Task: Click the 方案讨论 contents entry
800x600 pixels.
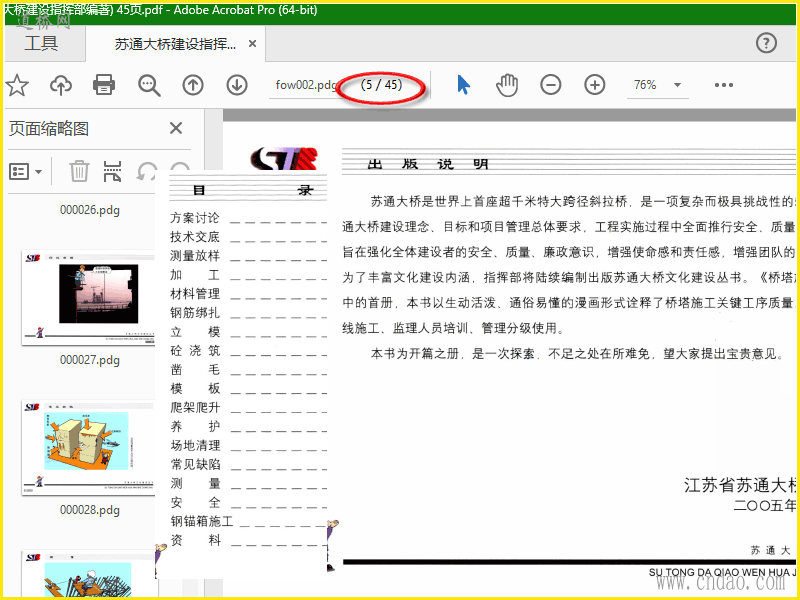Action: pyautogui.click(x=194, y=218)
